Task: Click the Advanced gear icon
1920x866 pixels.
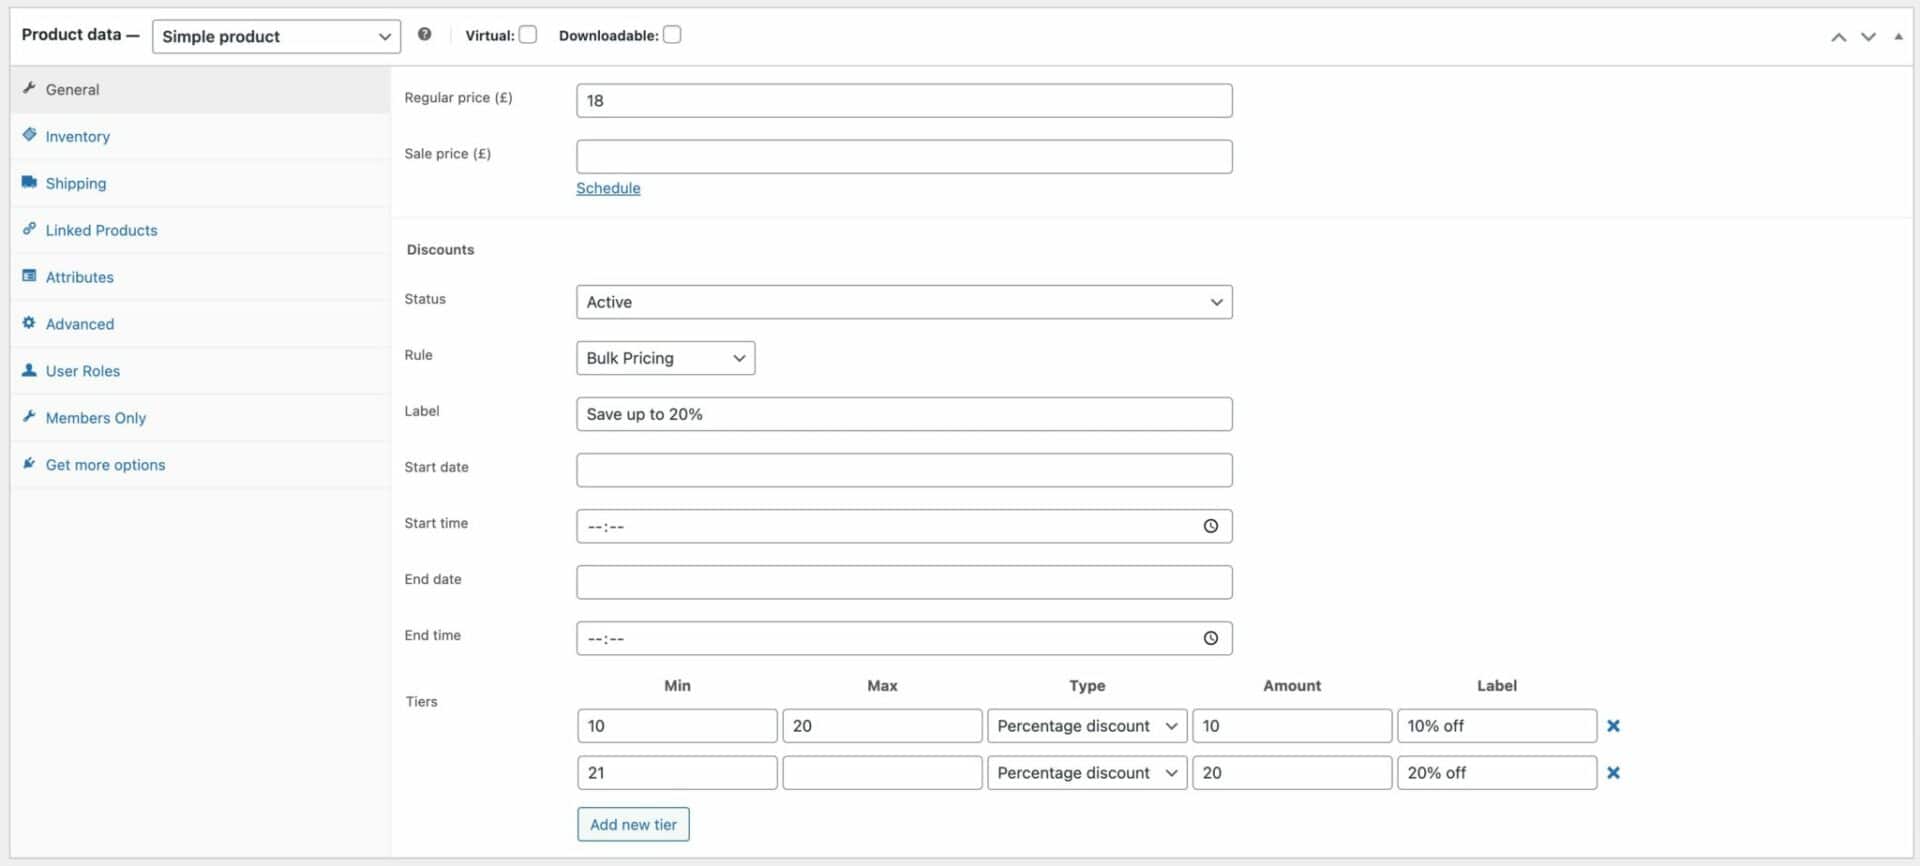Action: (x=29, y=323)
